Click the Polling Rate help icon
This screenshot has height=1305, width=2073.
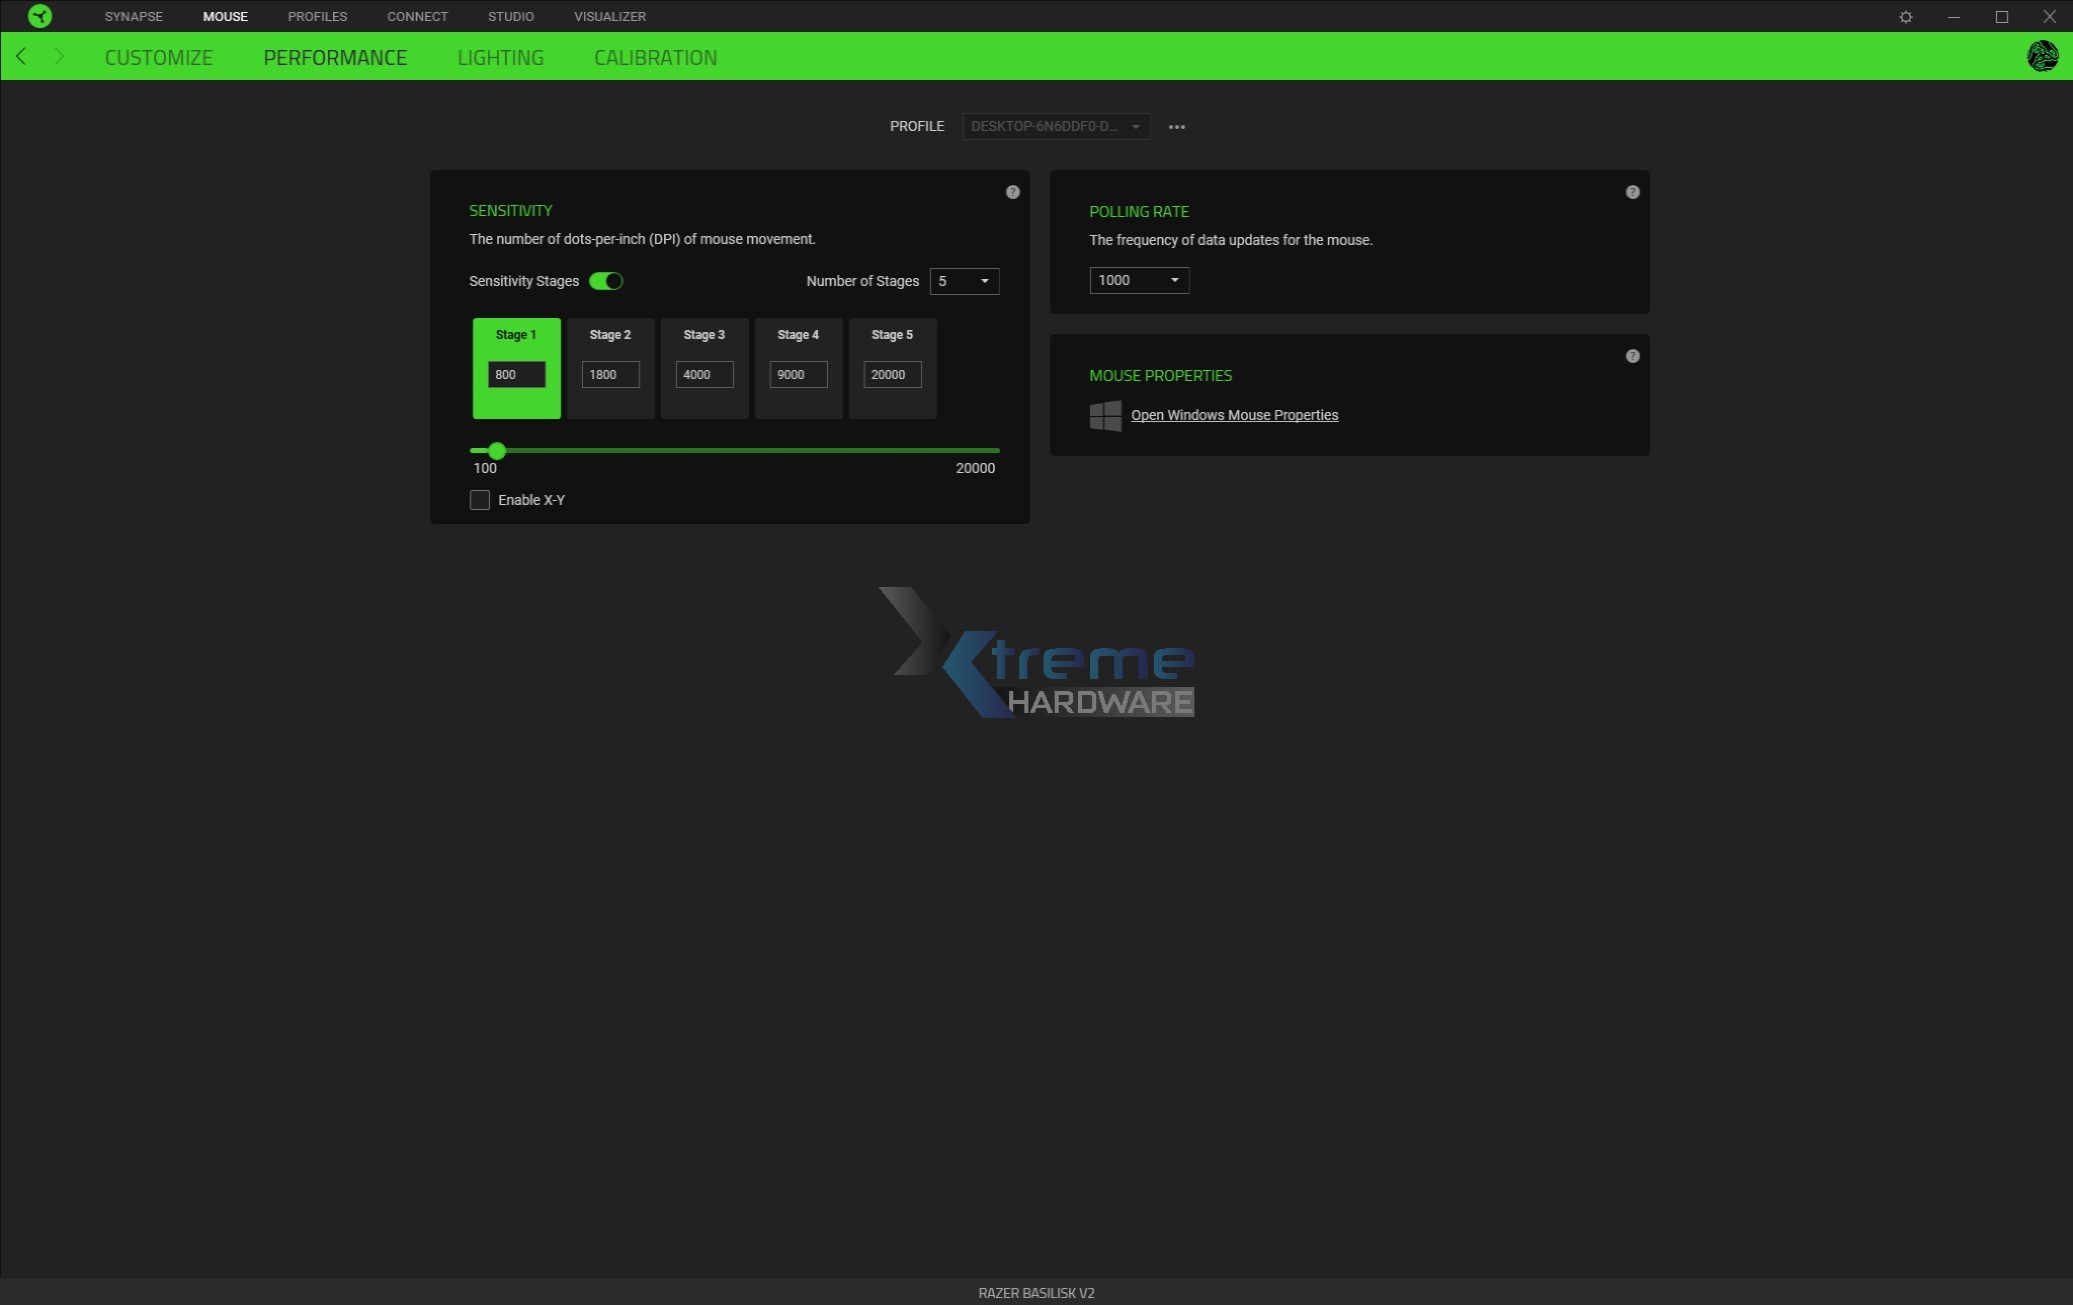tap(1631, 192)
